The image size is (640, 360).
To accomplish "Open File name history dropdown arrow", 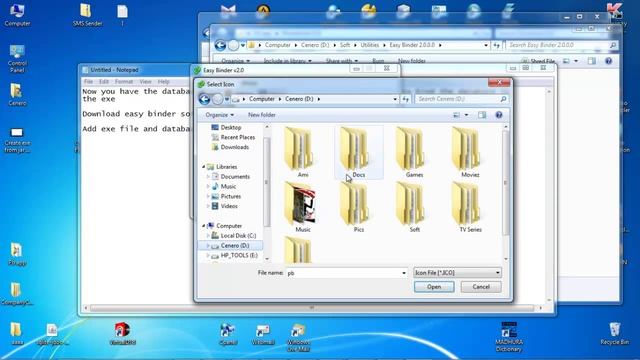I will point(404,273).
